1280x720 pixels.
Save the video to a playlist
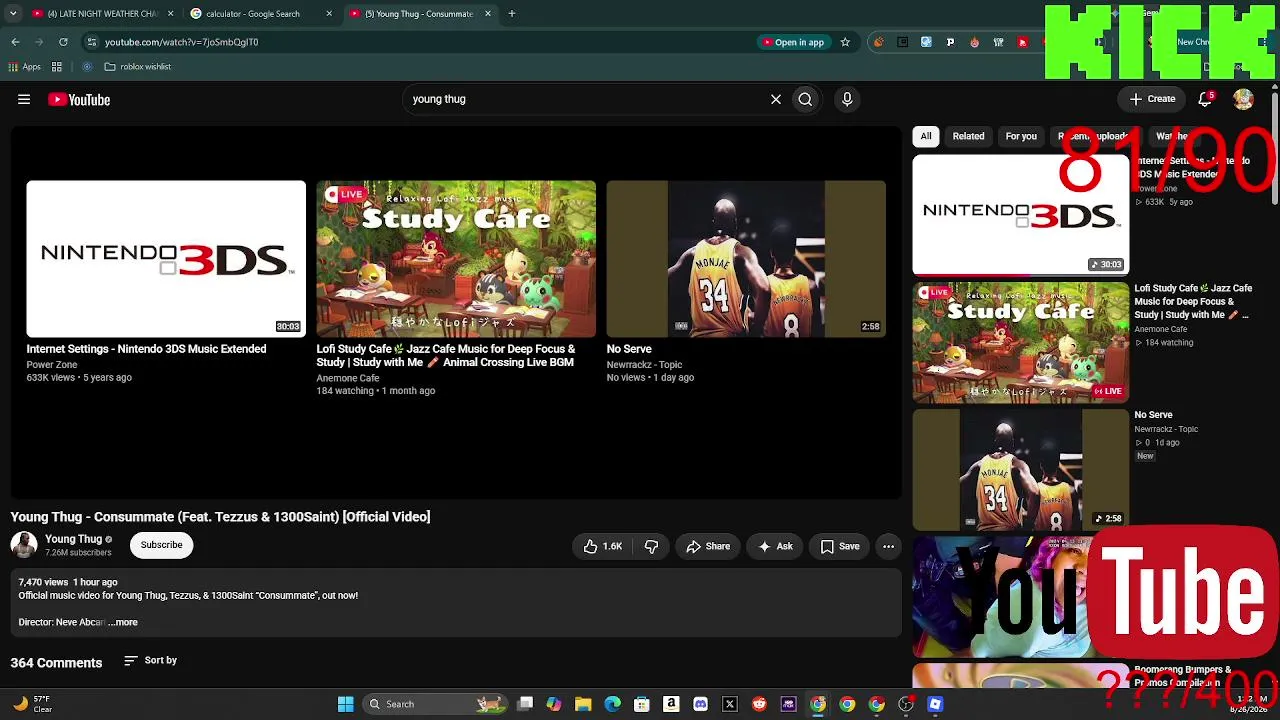[x=840, y=546]
